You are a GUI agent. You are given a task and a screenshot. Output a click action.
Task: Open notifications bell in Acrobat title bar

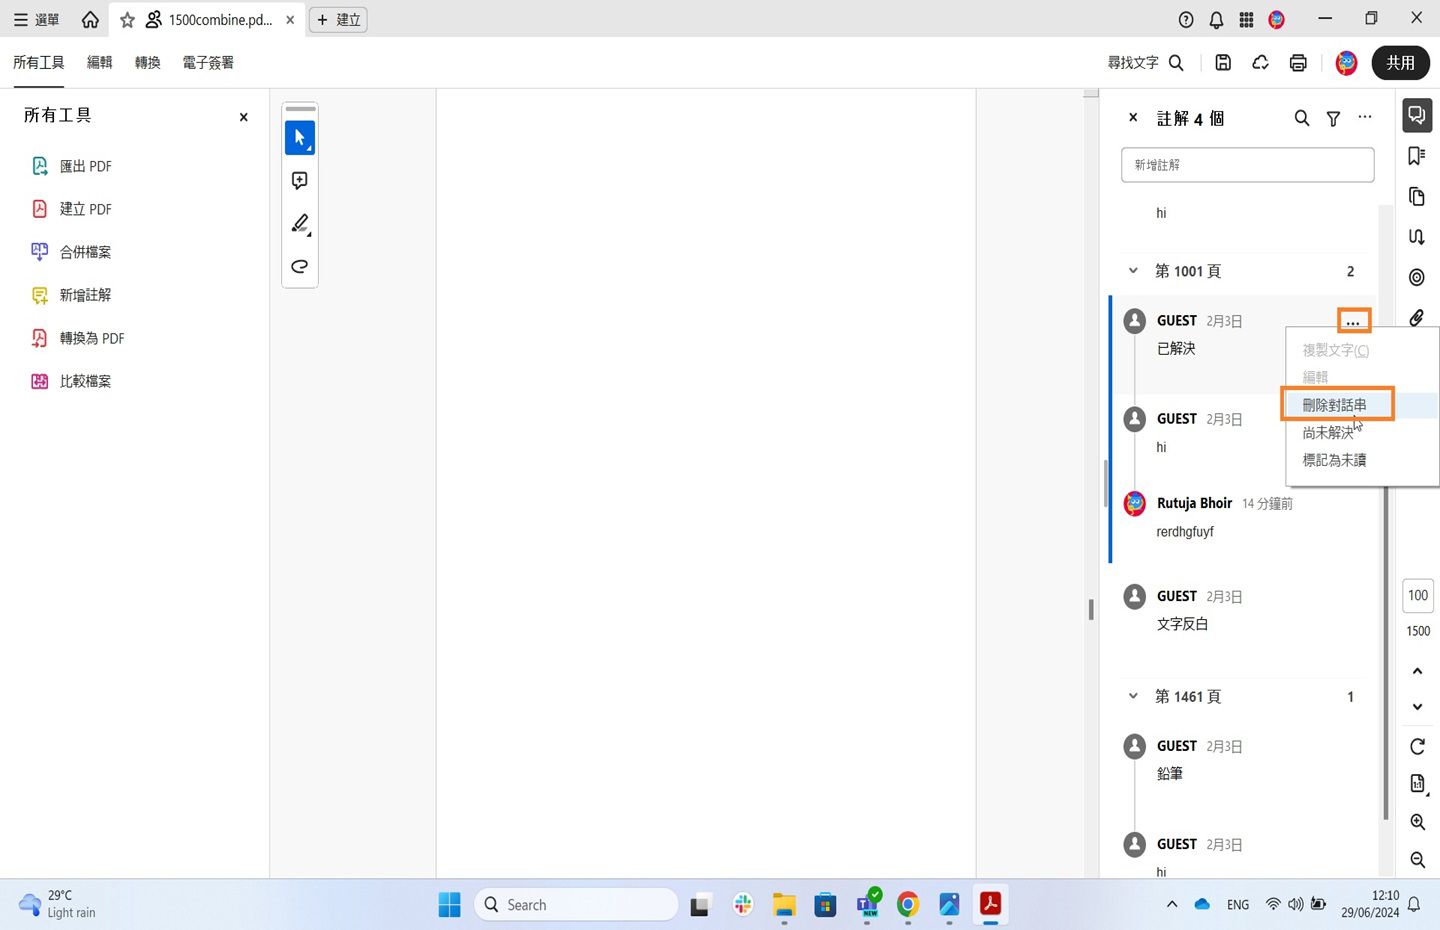[x=1216, y=19]
